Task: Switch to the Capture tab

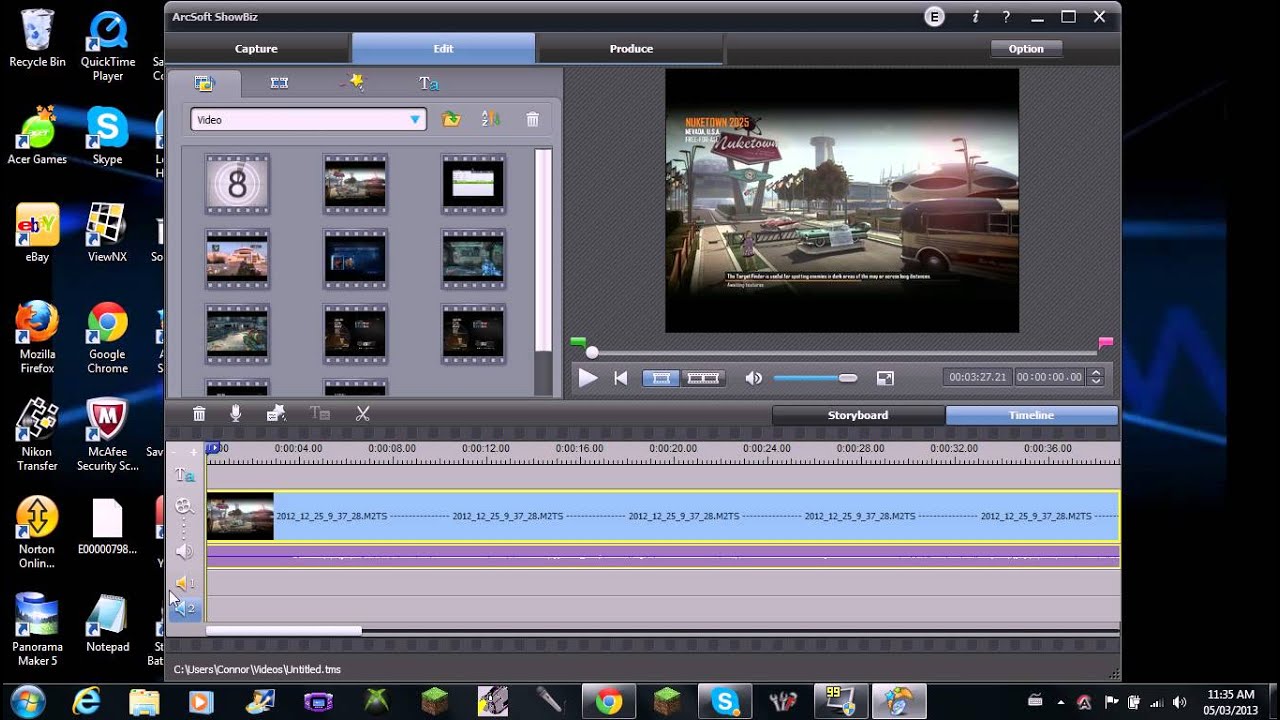Action: [x=256, y=49]
